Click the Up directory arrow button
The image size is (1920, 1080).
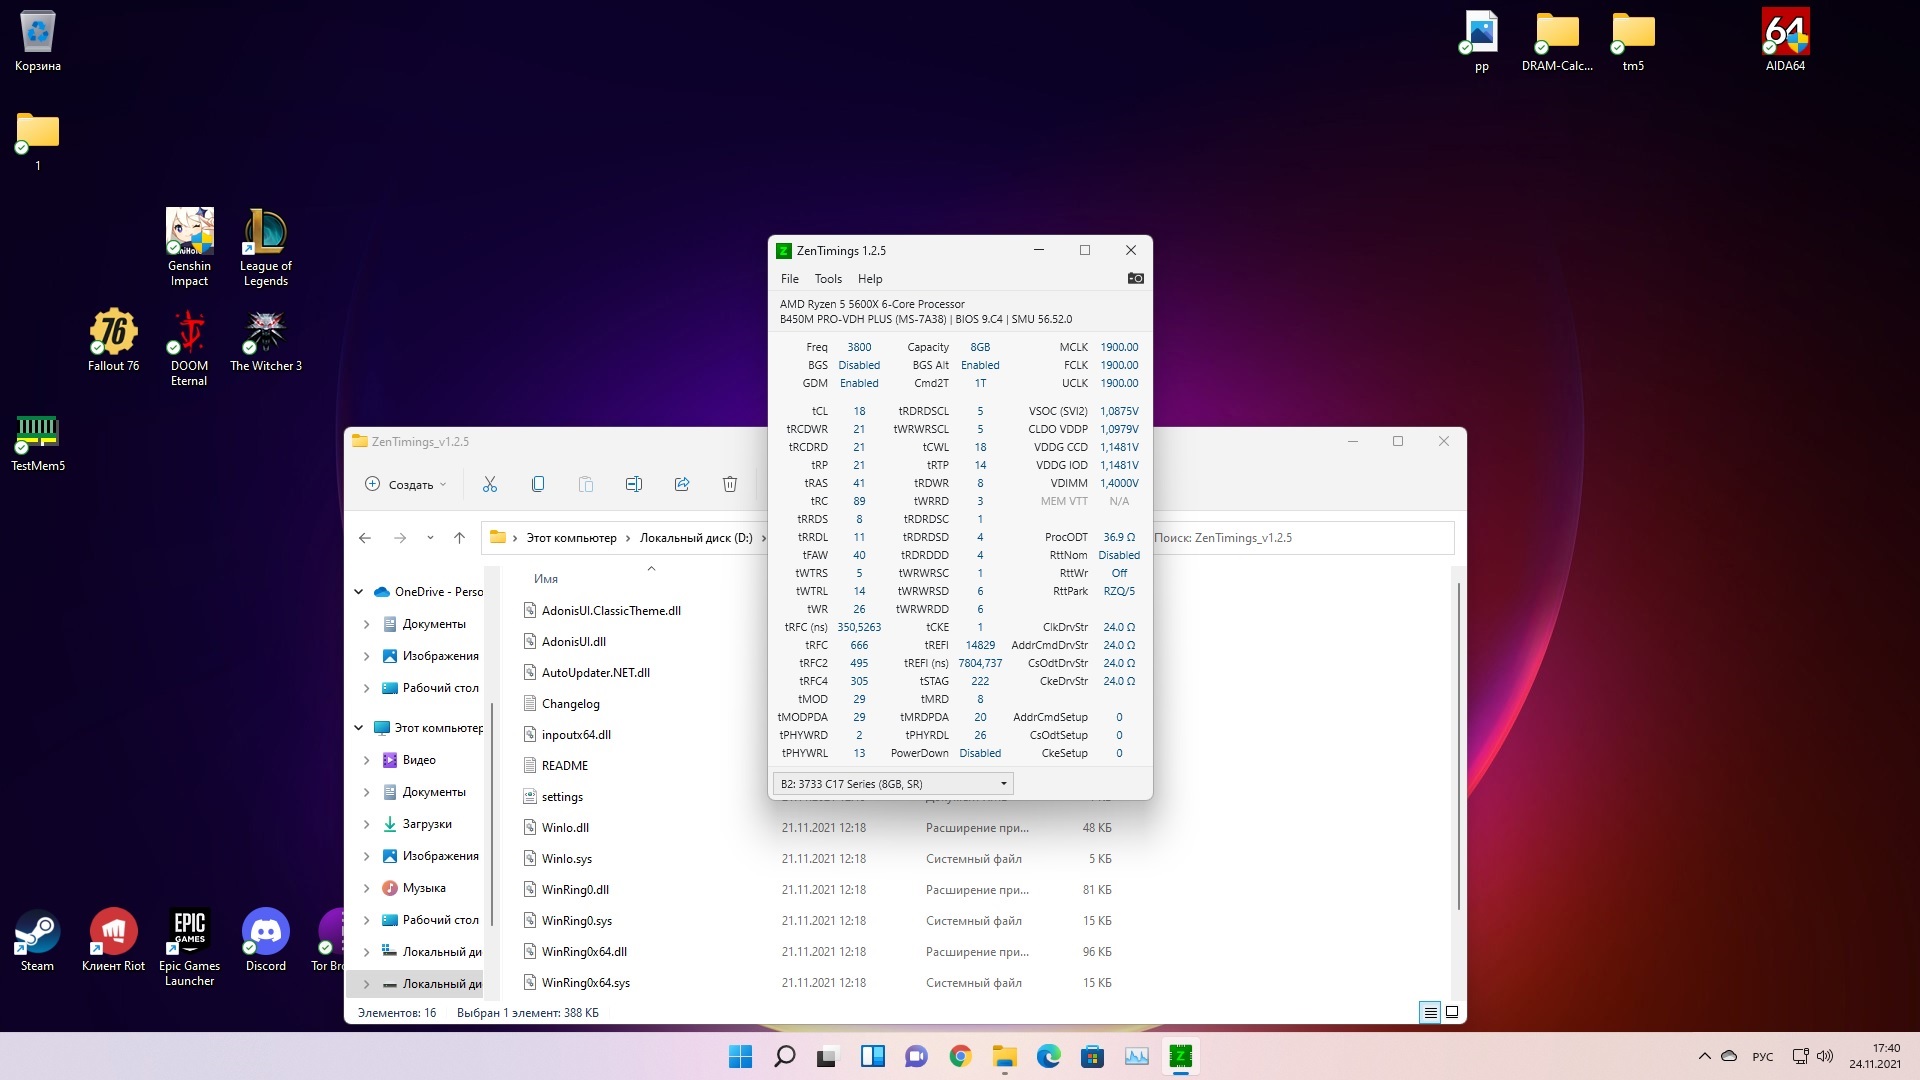click(x=459, y=538)
